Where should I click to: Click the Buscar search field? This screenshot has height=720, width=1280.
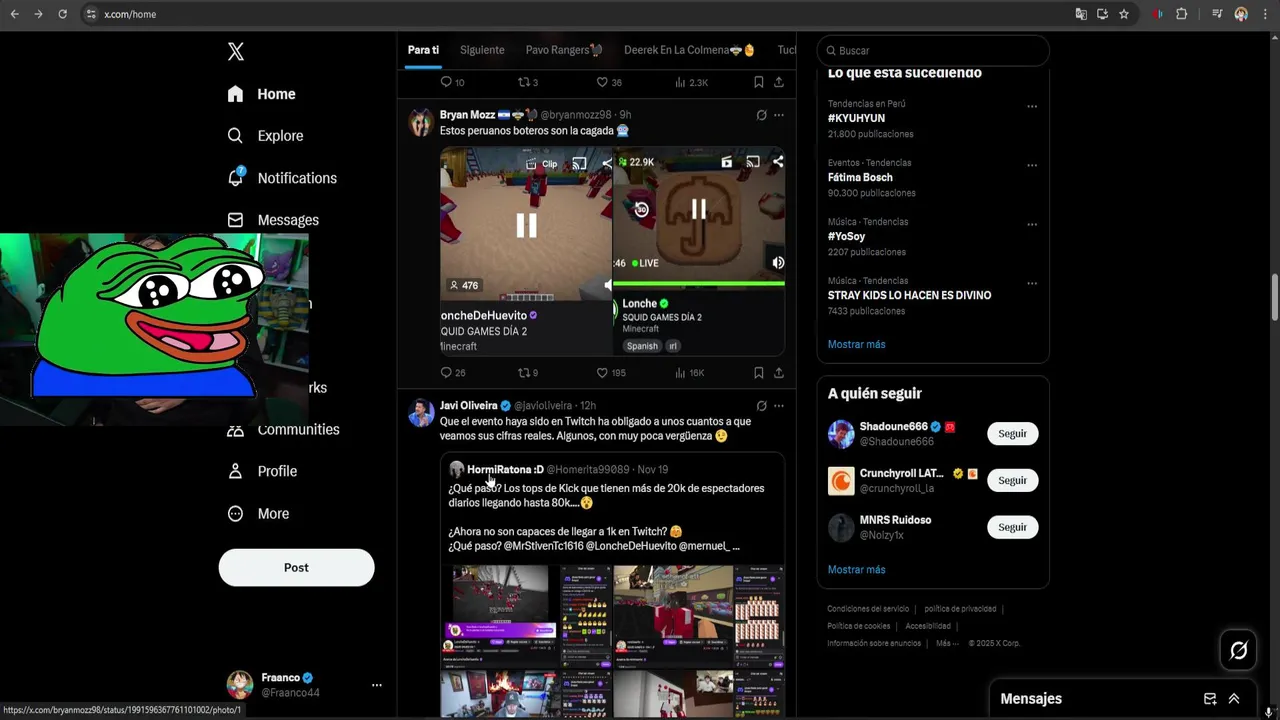tap(933, 51)
